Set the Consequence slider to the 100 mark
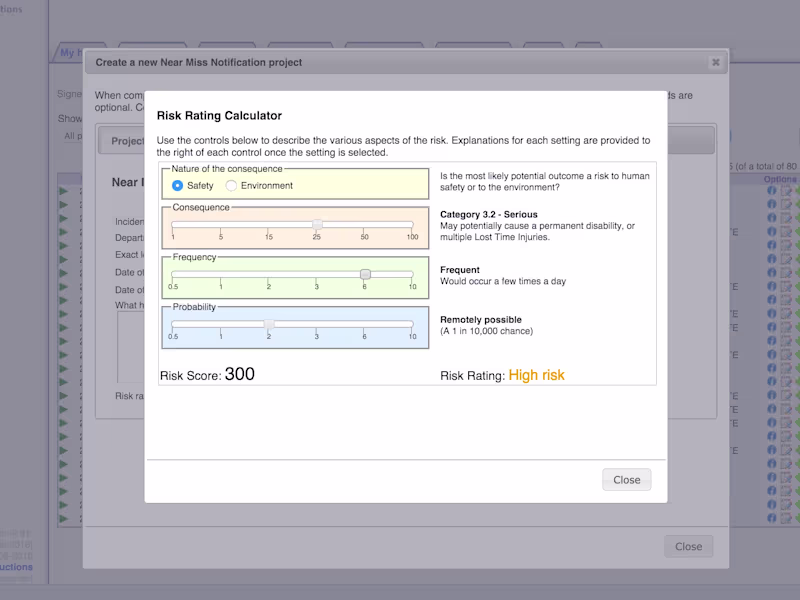800x600 pixels. (x=412, y=224)
